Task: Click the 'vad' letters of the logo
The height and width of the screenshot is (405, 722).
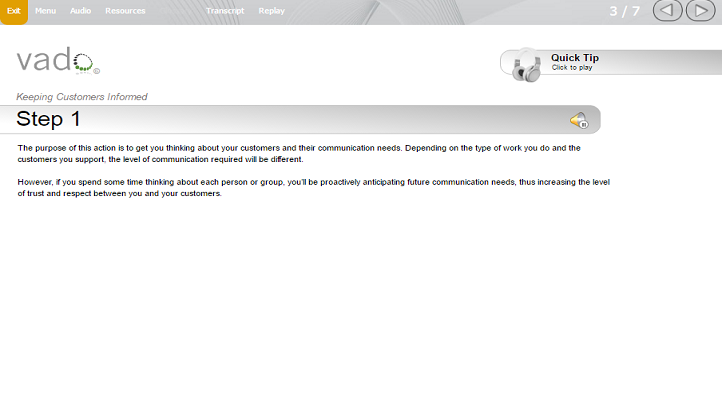Action: (x=44, y=60)
